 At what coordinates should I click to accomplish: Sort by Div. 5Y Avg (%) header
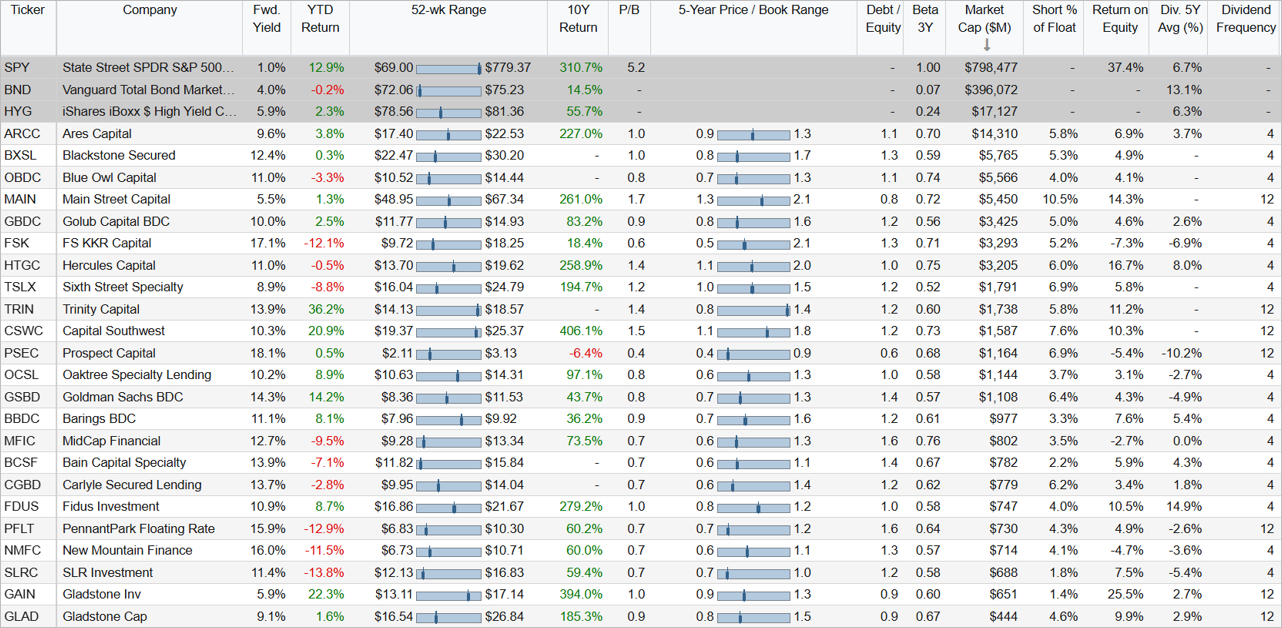[1180, 19]
